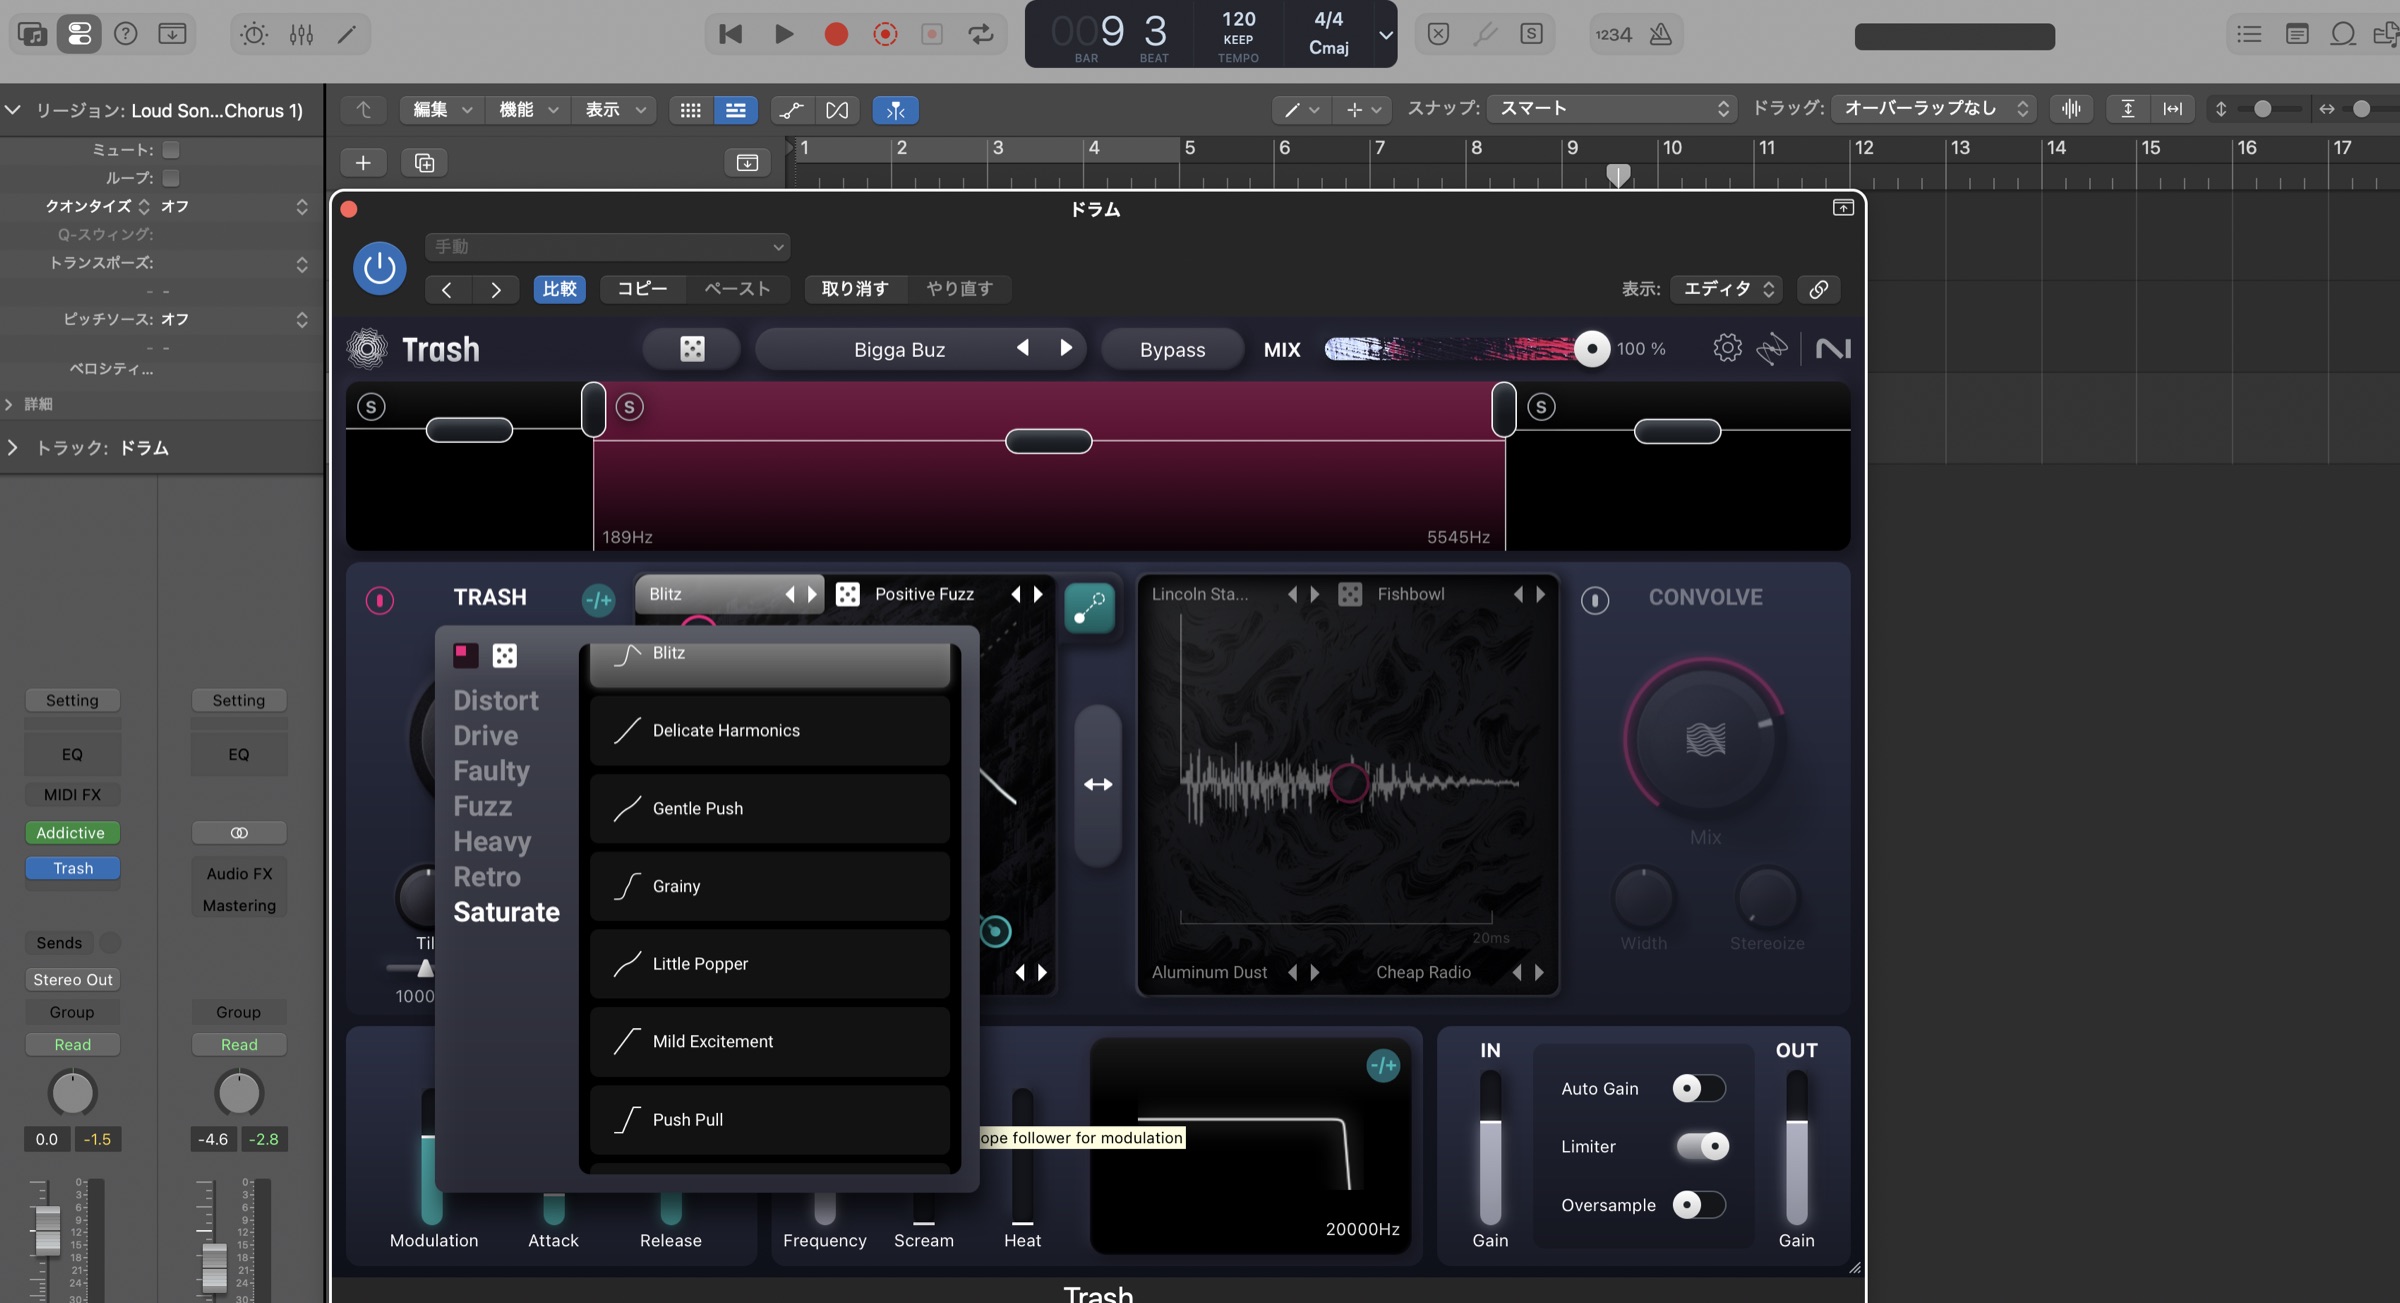The height and width of the screenshot is (1303, 2400).
Task: Toggle the metronome icon
Action: pyautogui.click(x=1661, y=34)
